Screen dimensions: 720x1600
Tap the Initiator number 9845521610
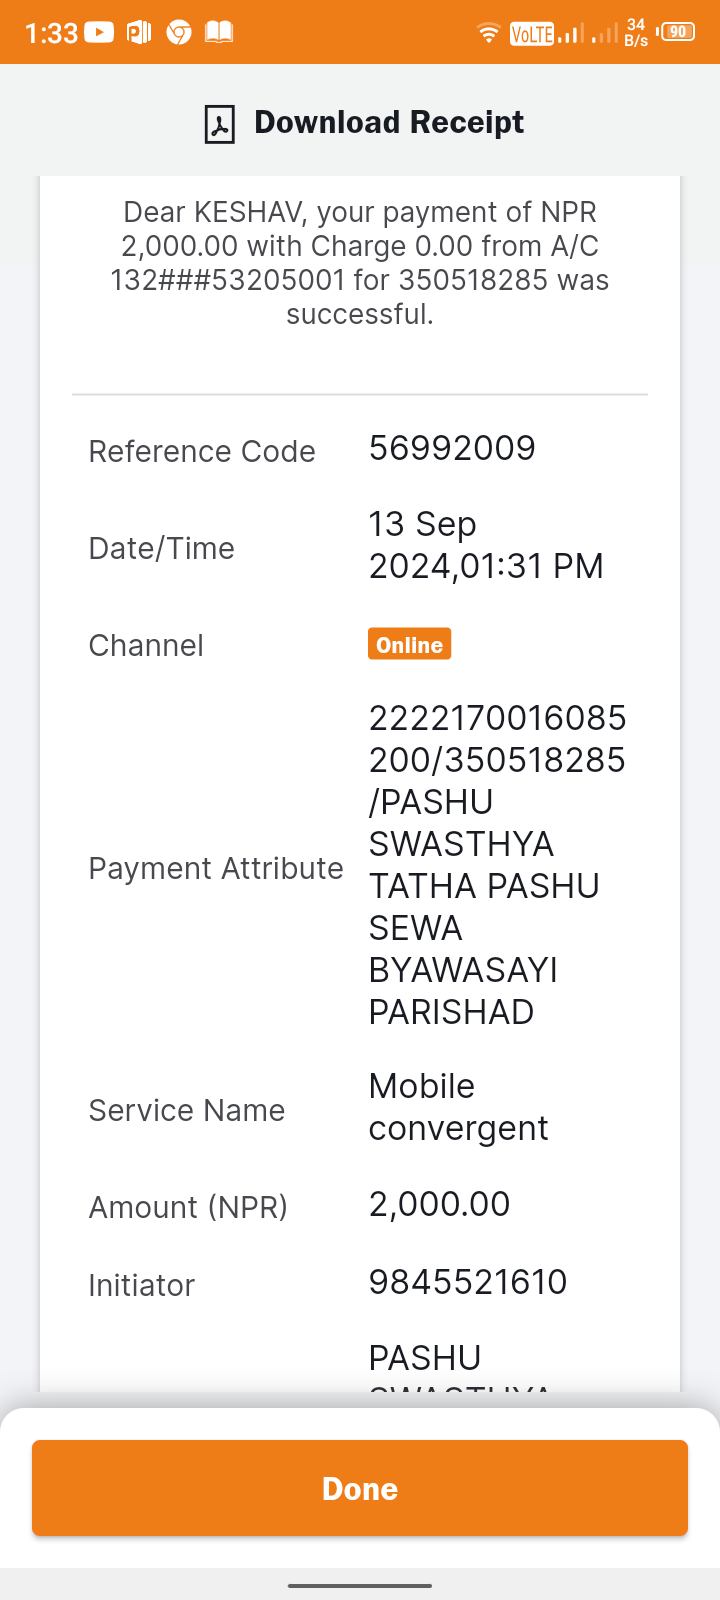468,1282
